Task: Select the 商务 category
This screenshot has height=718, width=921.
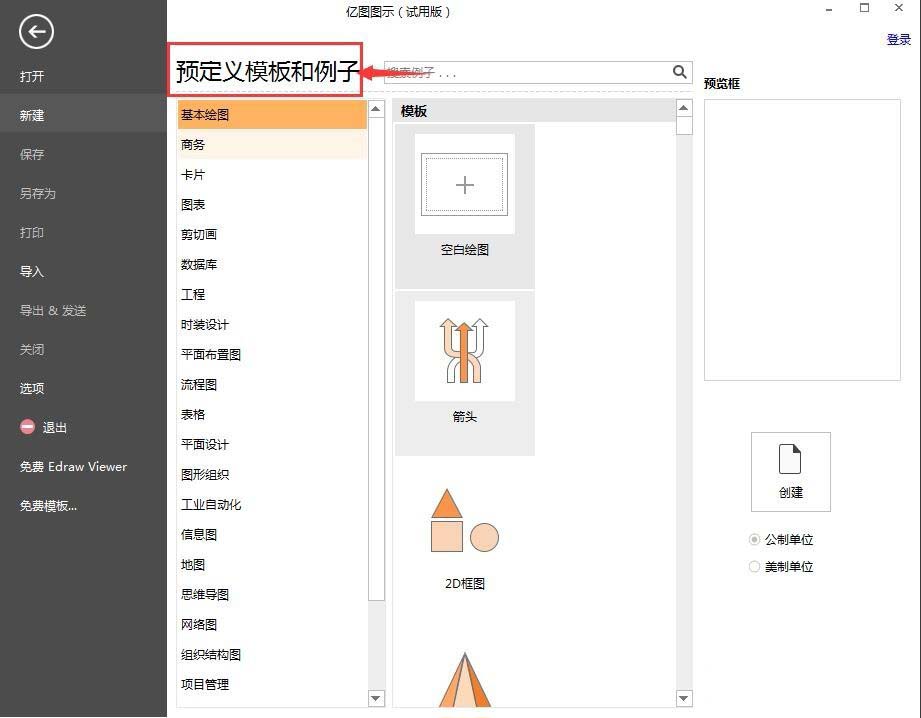Action: pyautogui.click(x=272, y=145)
